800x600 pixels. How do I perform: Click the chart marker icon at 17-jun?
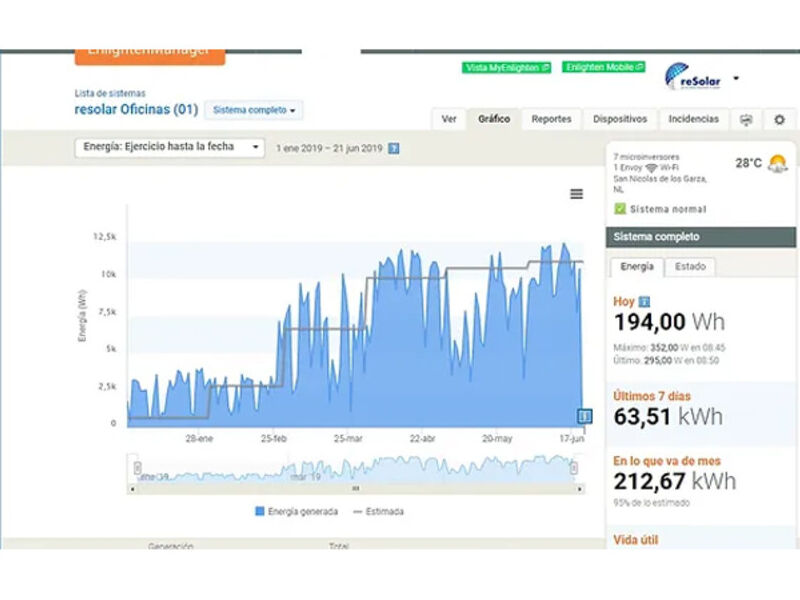585,416
